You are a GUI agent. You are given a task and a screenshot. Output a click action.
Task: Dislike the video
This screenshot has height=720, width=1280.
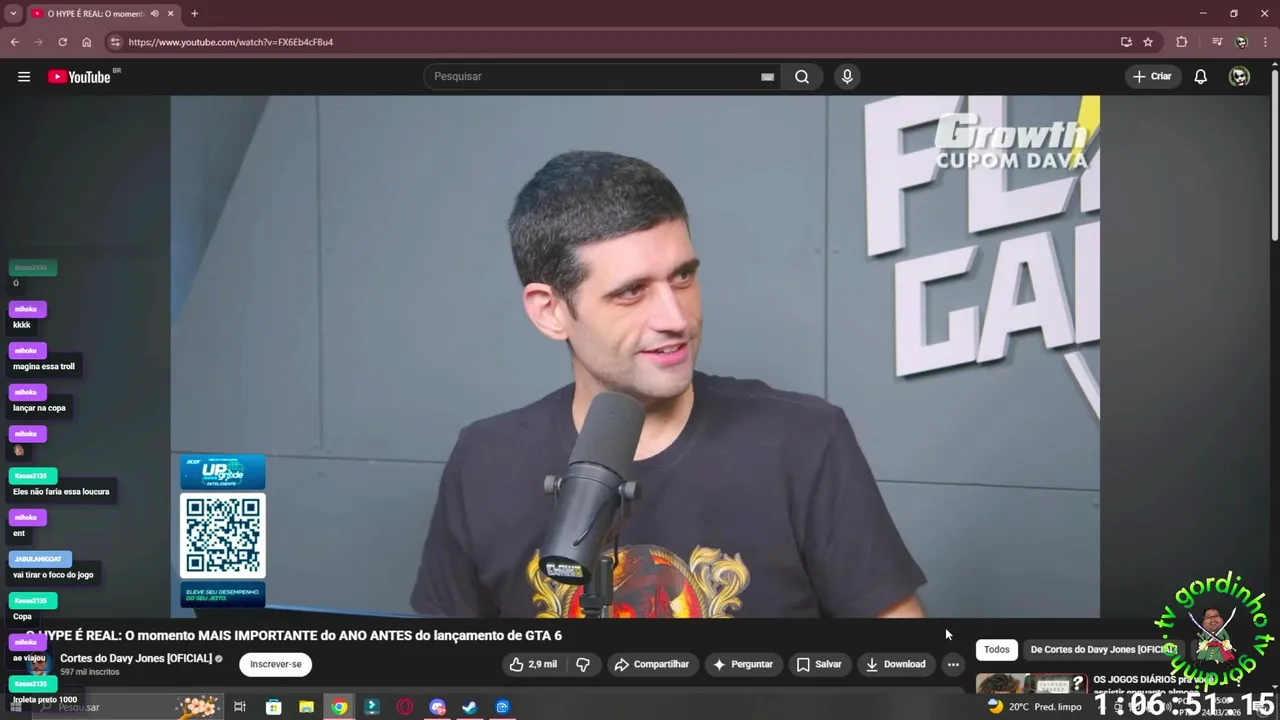click(x=583, y=664)
